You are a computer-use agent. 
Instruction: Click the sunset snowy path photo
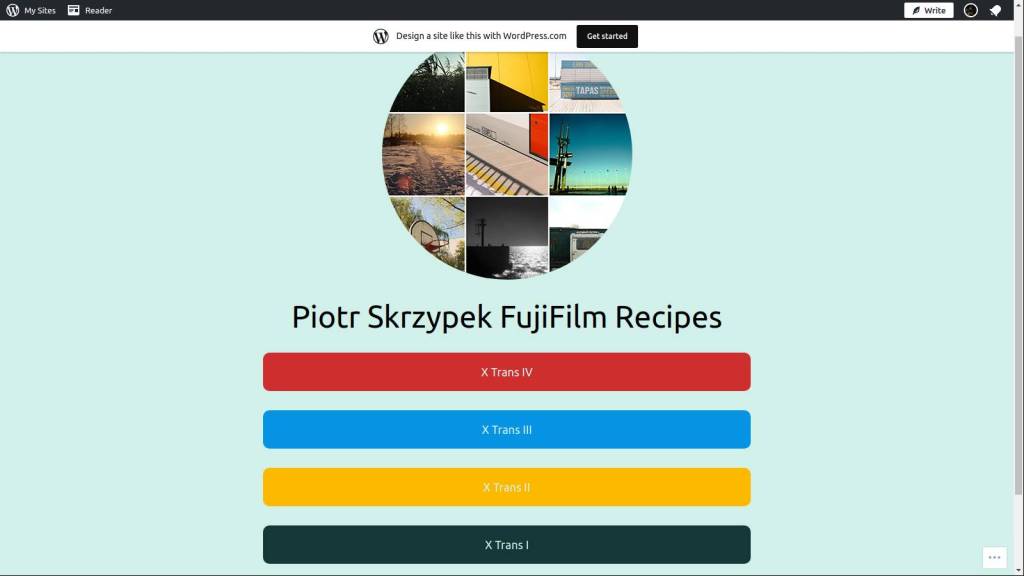(x=423, y=155)
